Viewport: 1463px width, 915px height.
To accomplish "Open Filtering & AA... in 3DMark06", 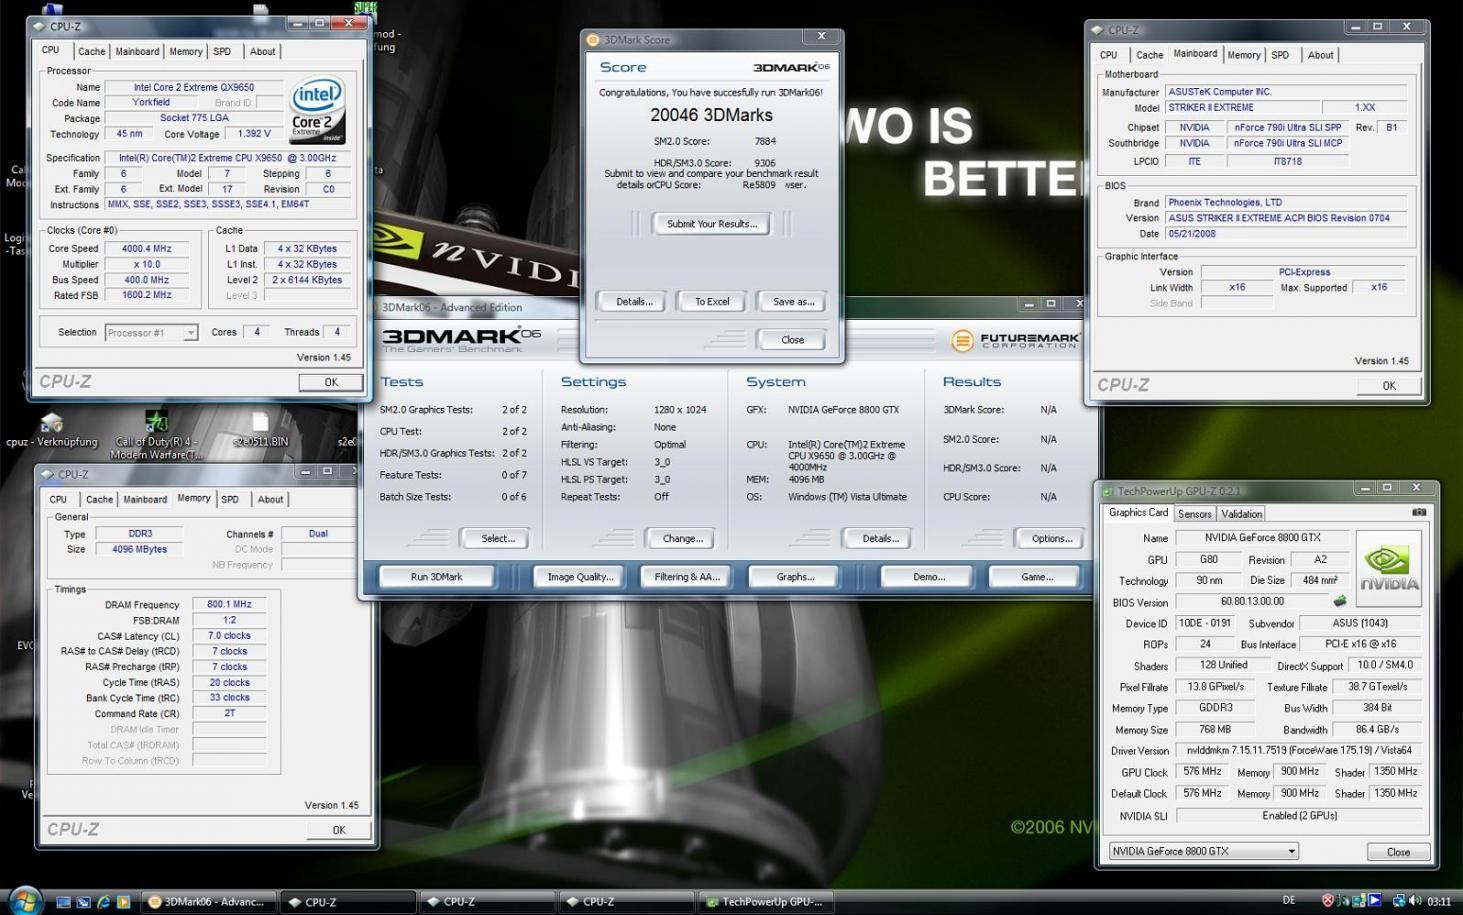I will tap(687, 577).
